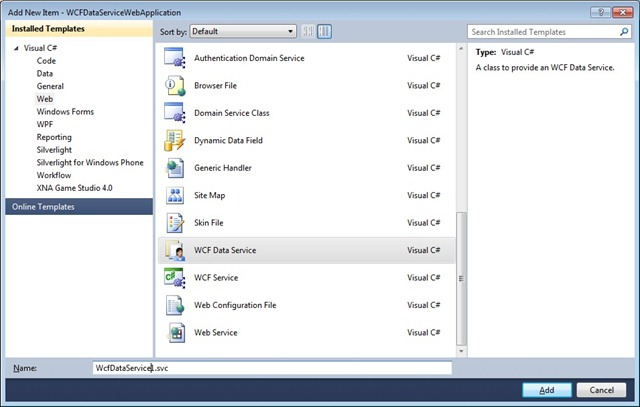Click the Browser File template icon
The height and width of the screenshot is (407, 640).
pyautogui.click(x=175, y=86)
